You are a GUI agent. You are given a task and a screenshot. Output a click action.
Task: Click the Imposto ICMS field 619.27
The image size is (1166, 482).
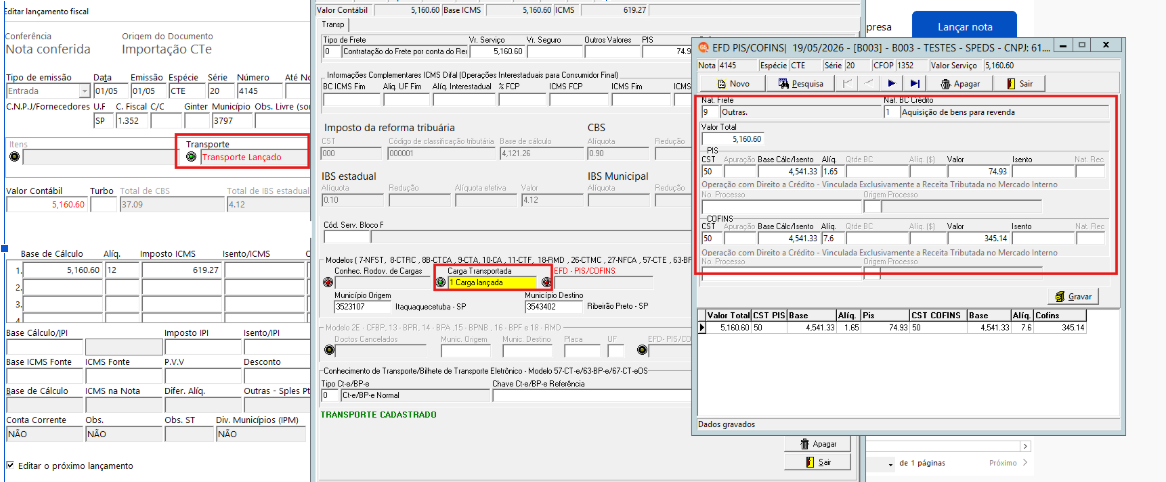(x=181, y=271)
